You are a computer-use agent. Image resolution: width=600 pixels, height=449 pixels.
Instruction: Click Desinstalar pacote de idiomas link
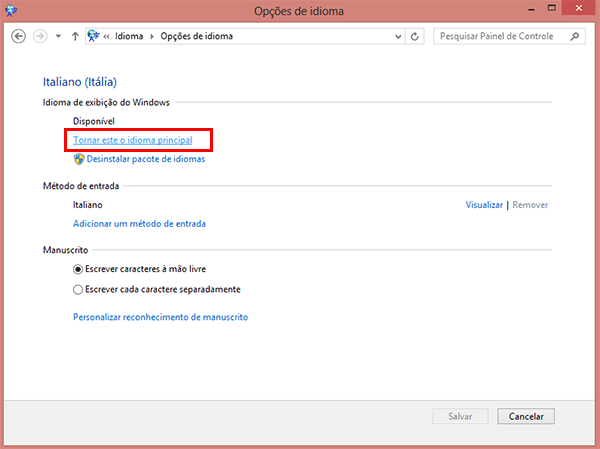coord(146,159)
